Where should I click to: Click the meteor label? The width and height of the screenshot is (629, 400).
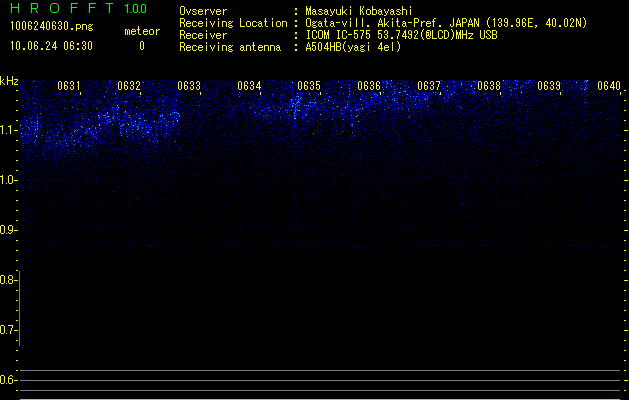tap(142, 31)
